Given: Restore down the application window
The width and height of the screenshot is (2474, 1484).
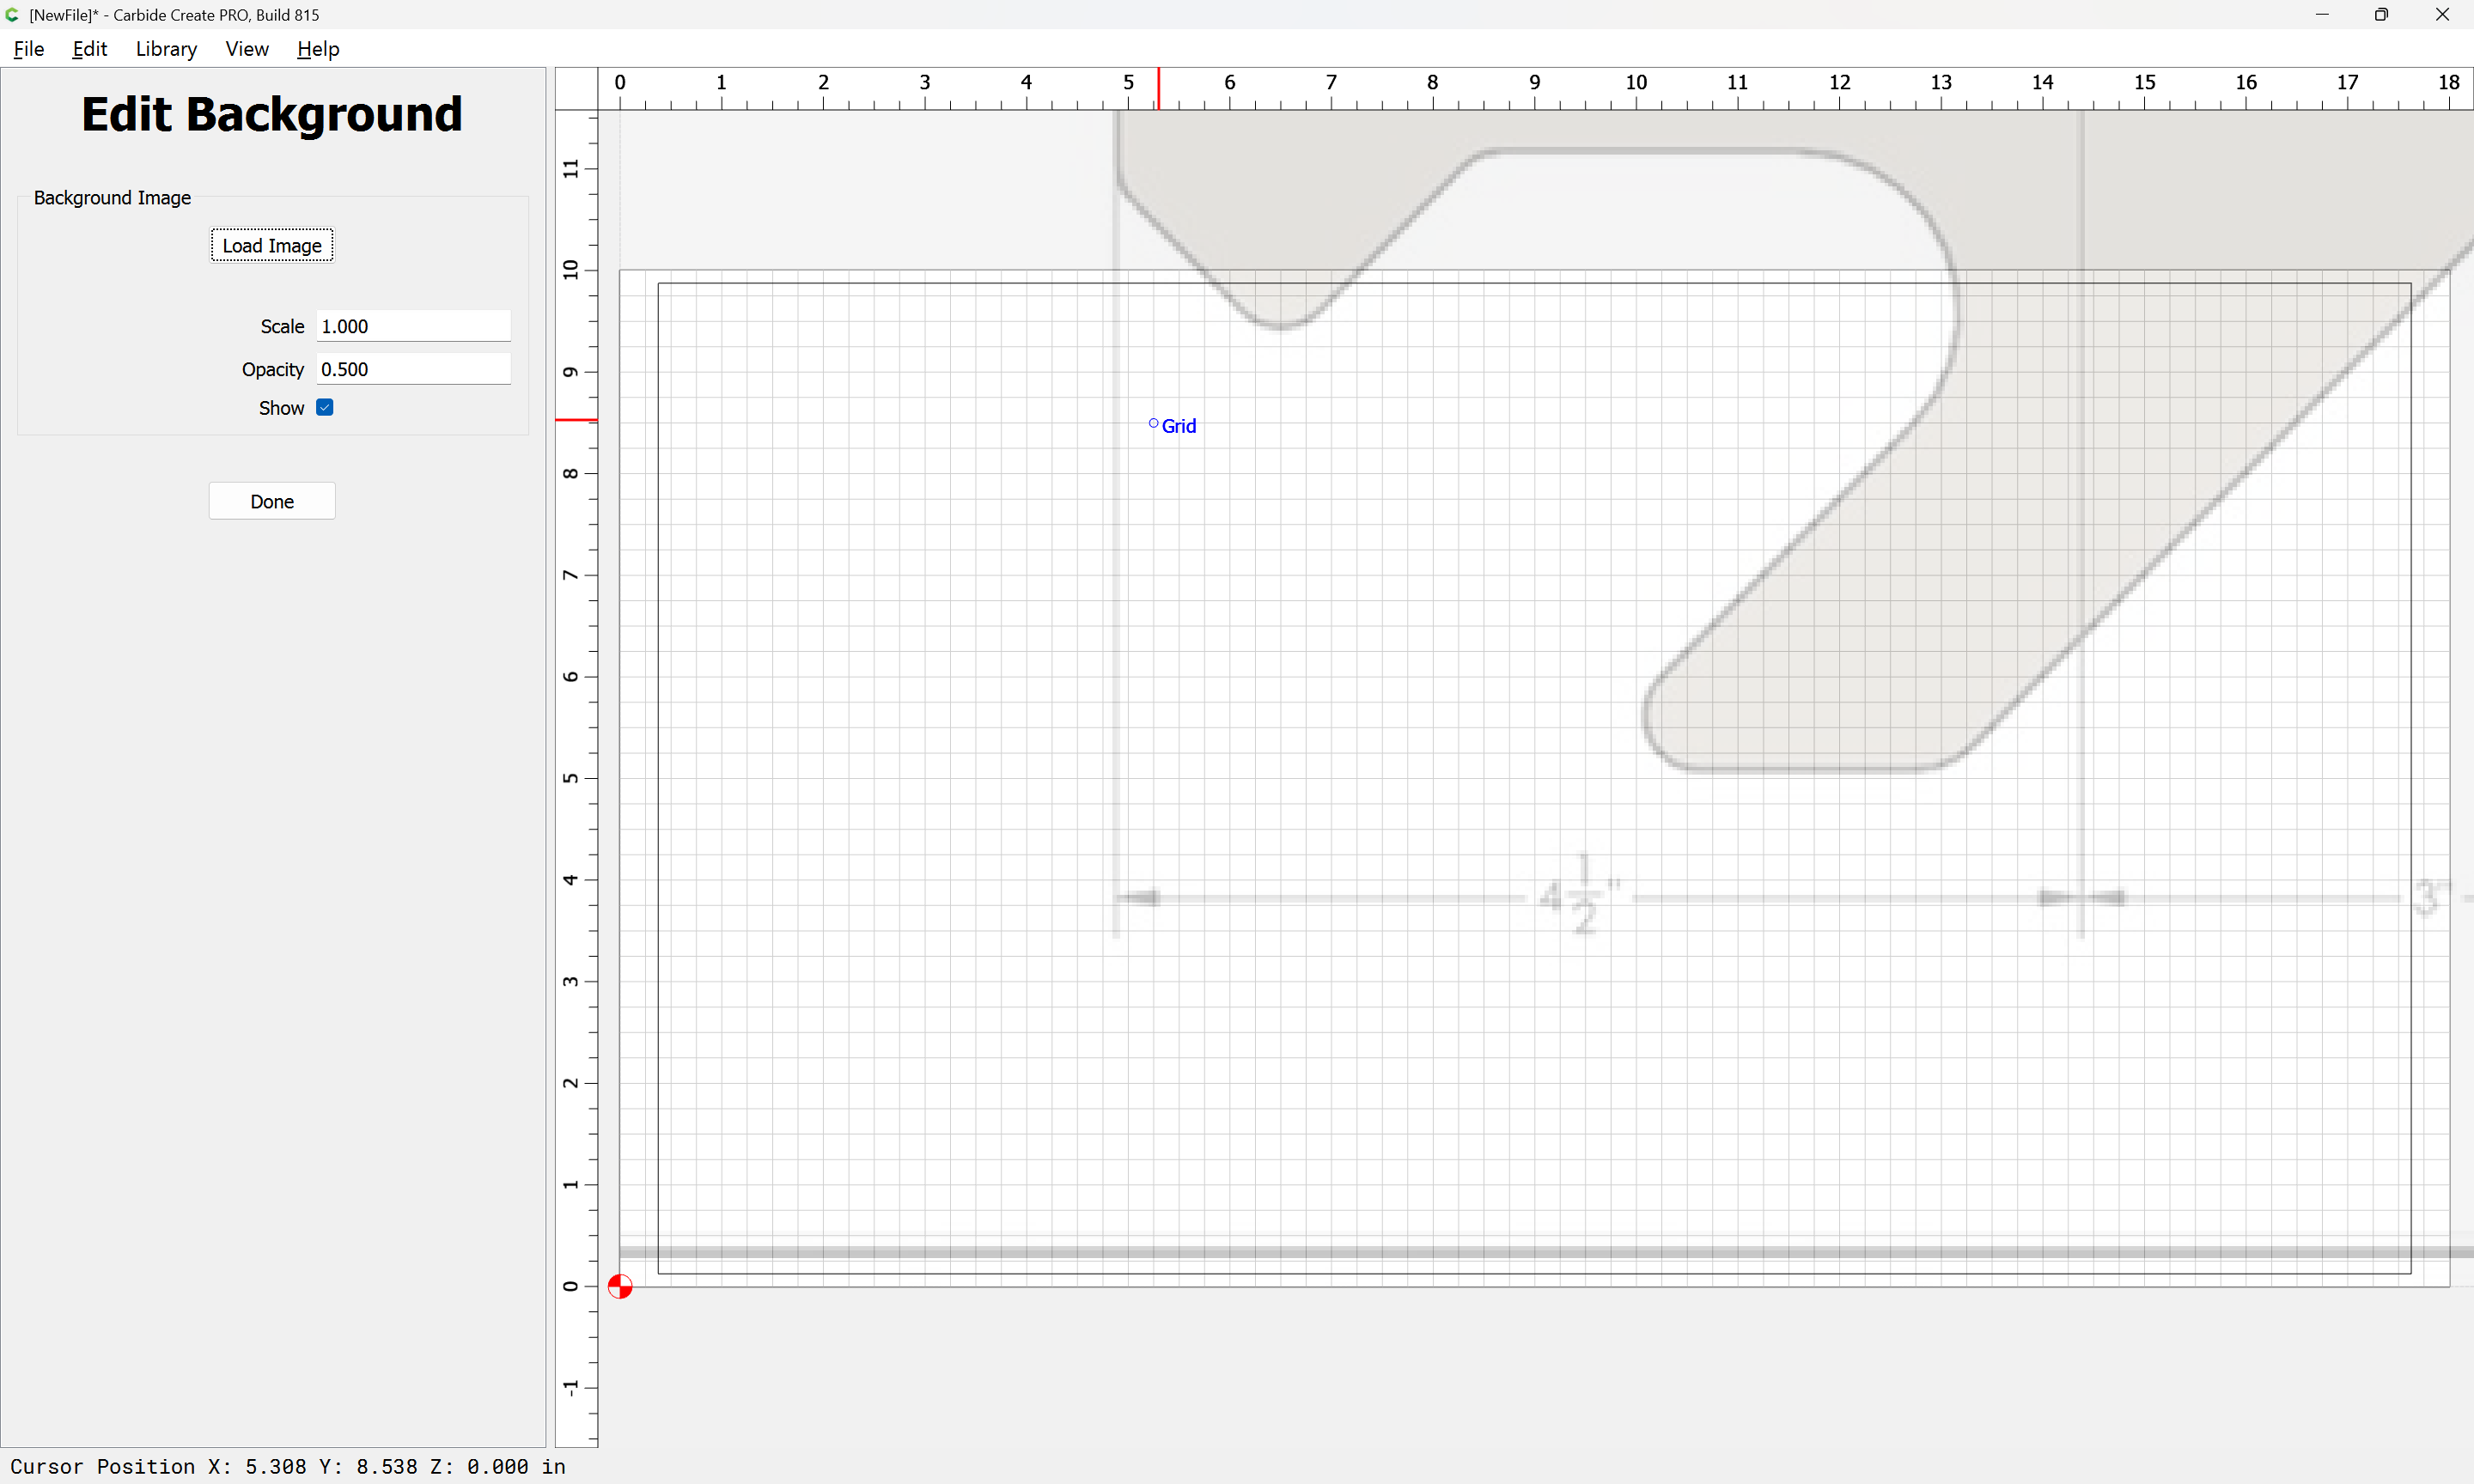Looking at the screenshot, I should (2382, 14).
